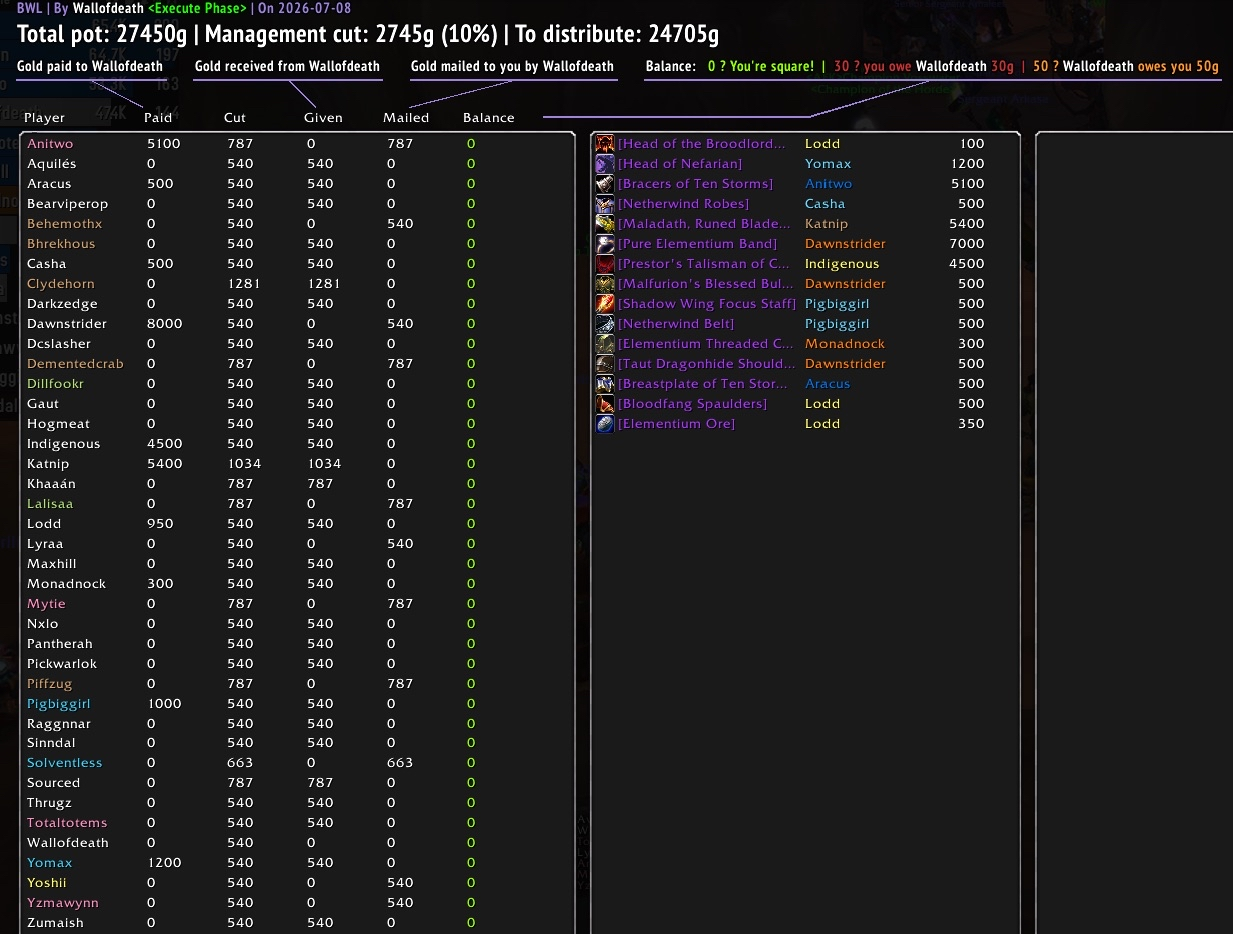Open the [Head of Nefarian] item link
Screen dimensions: 1233x934
pos(680,164)
